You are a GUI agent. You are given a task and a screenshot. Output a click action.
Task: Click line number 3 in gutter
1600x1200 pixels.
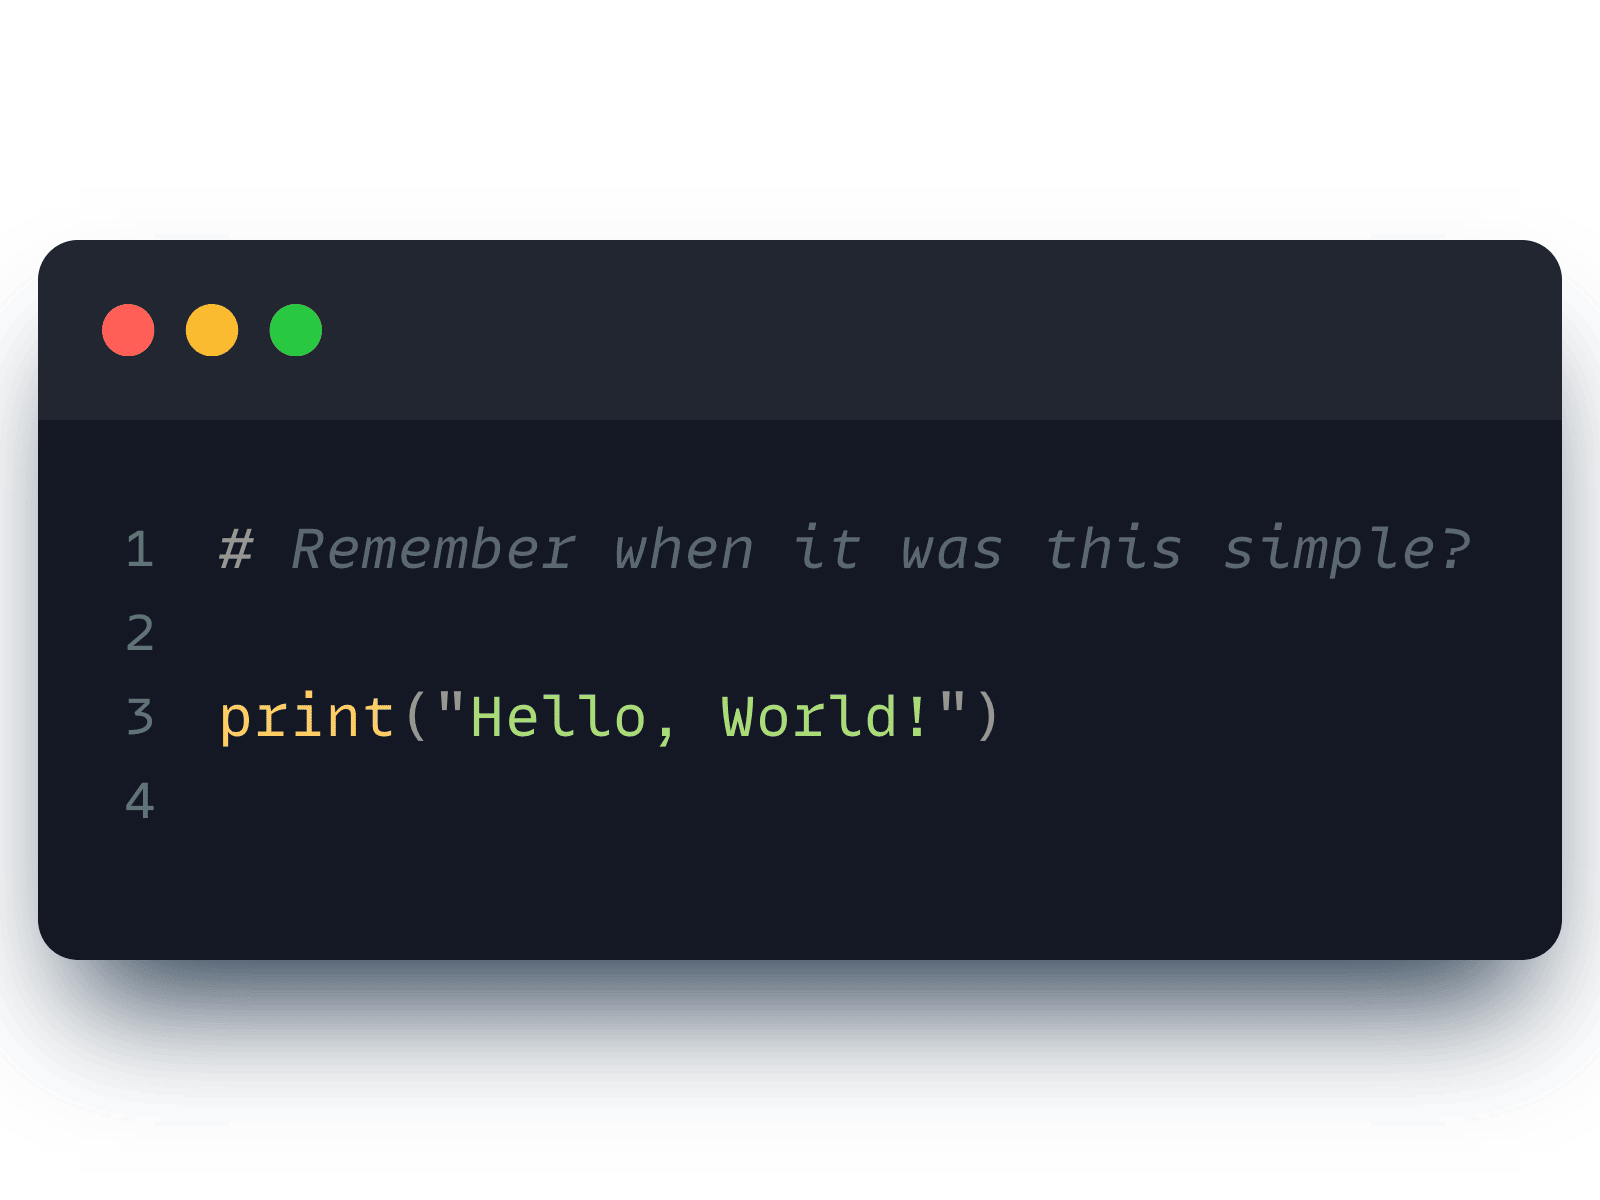[140, 717]
